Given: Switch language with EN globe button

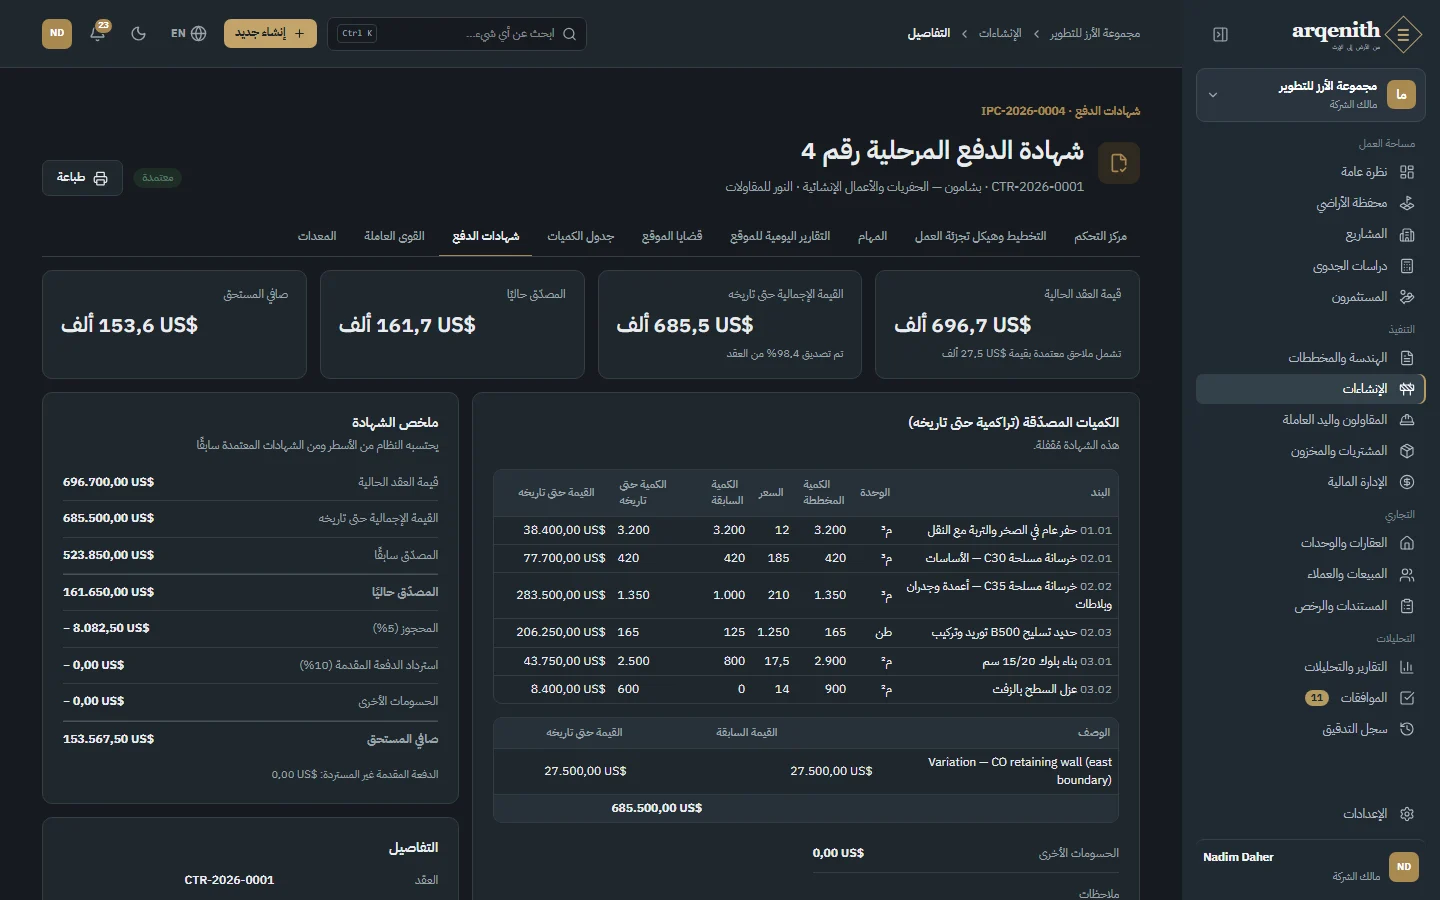Looking at the screenshot, I should [188, 33].
